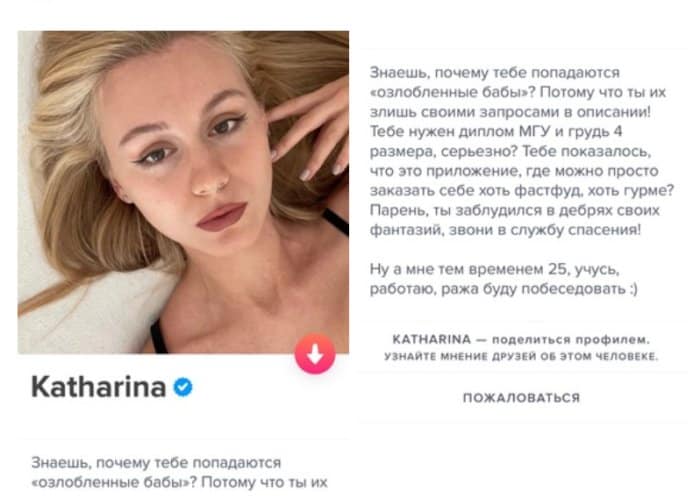The image size is (700, 498).
Task: Click the smiley ':)' ending the bio
Action: (633, 289)
